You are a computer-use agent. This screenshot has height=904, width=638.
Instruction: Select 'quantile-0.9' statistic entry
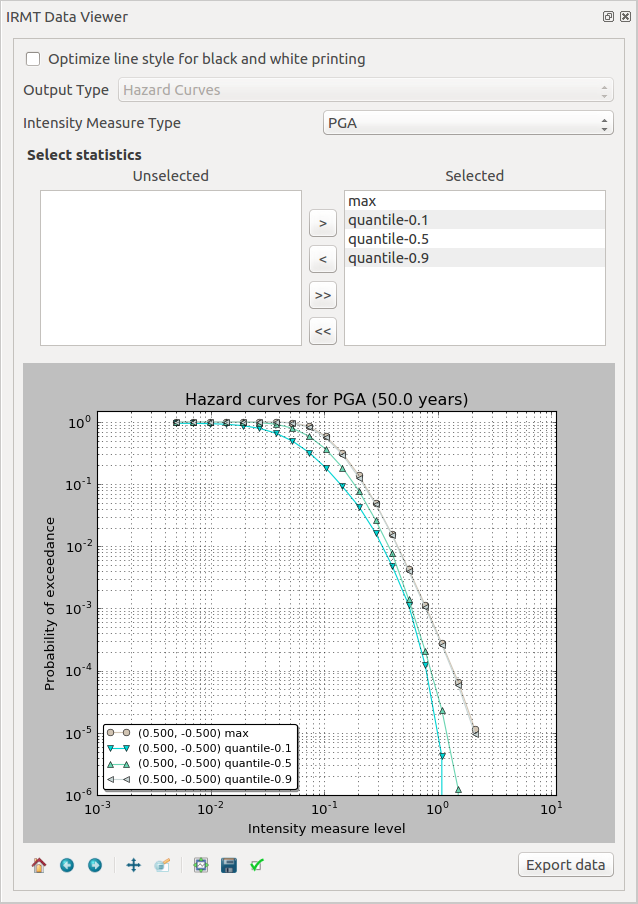point(474,258)
